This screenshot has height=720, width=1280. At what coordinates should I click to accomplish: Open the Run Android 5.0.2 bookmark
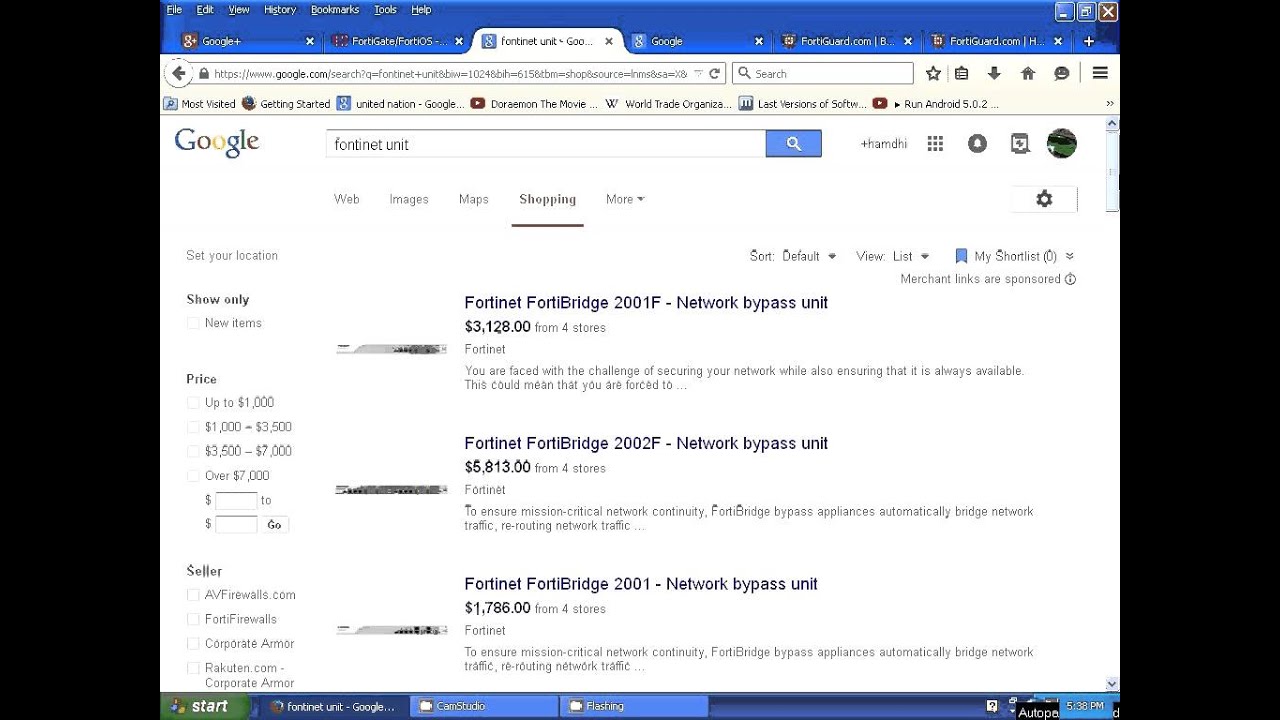click(936, 103)
